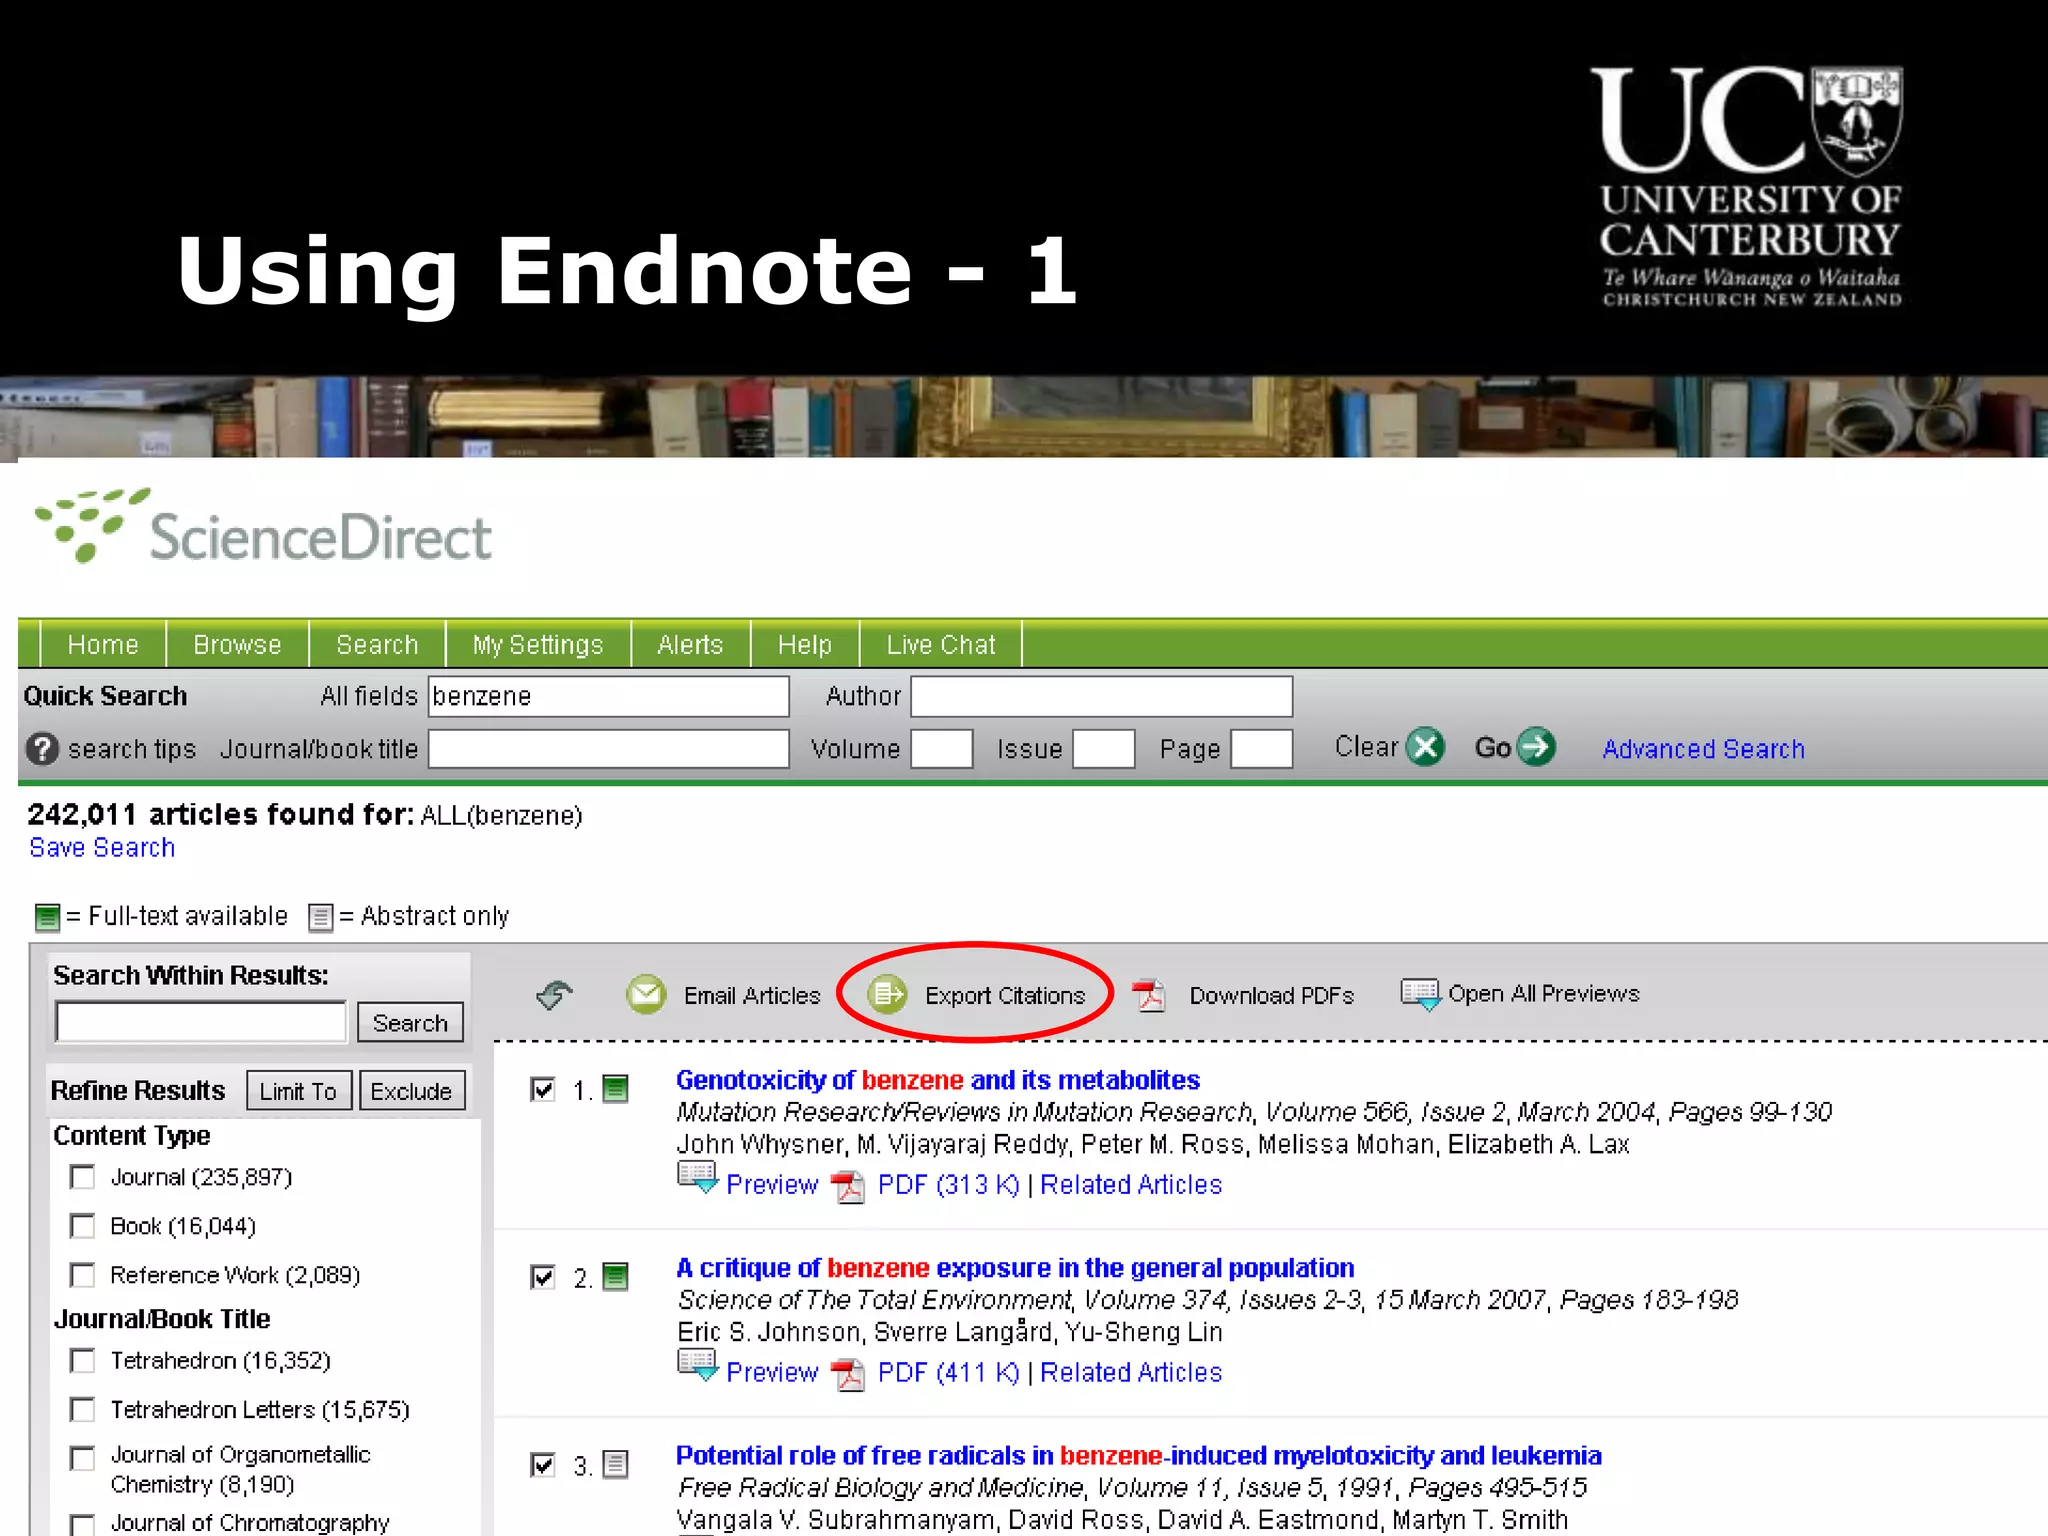Click the Open All Previews icon
This screenshot has width=2048, height=1536.
1420,994
